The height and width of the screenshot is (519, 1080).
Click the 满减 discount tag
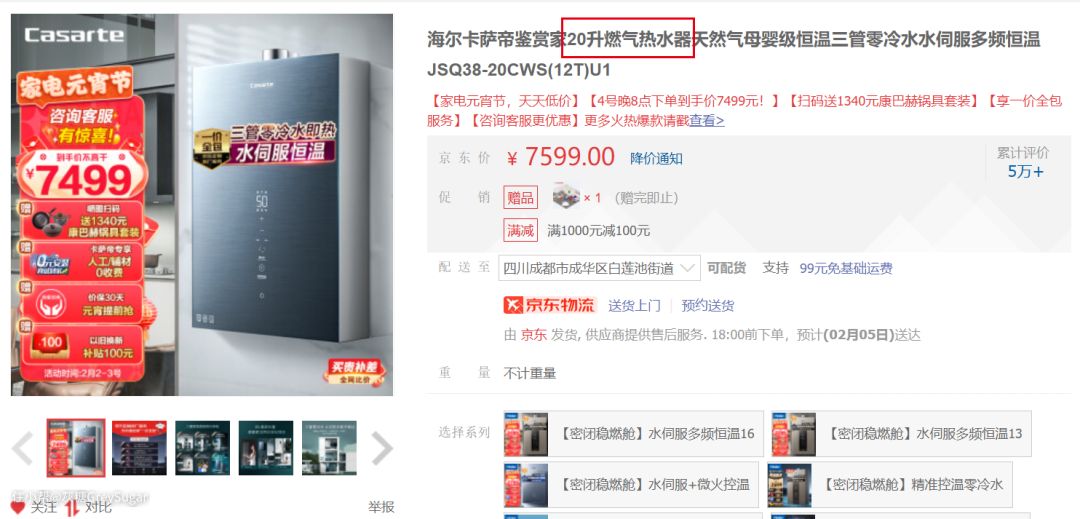coord(521,231)
